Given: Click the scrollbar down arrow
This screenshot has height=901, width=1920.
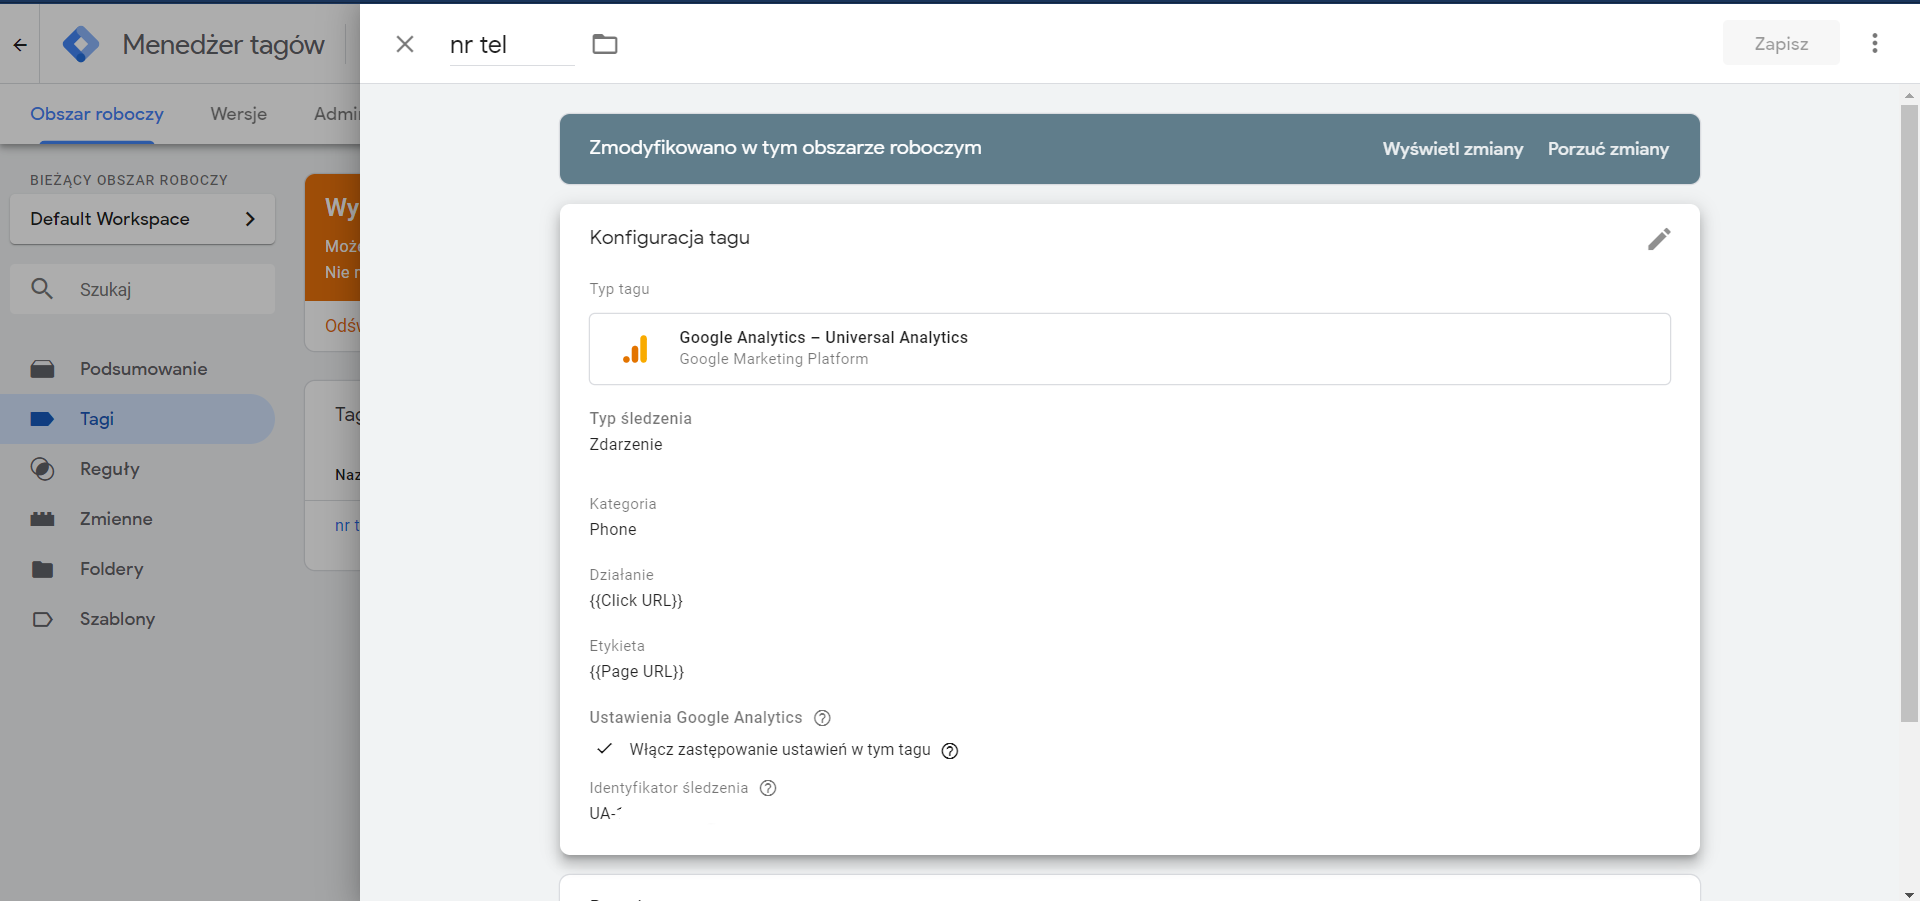Looking at the screenshot, I should click(1909, 894).
